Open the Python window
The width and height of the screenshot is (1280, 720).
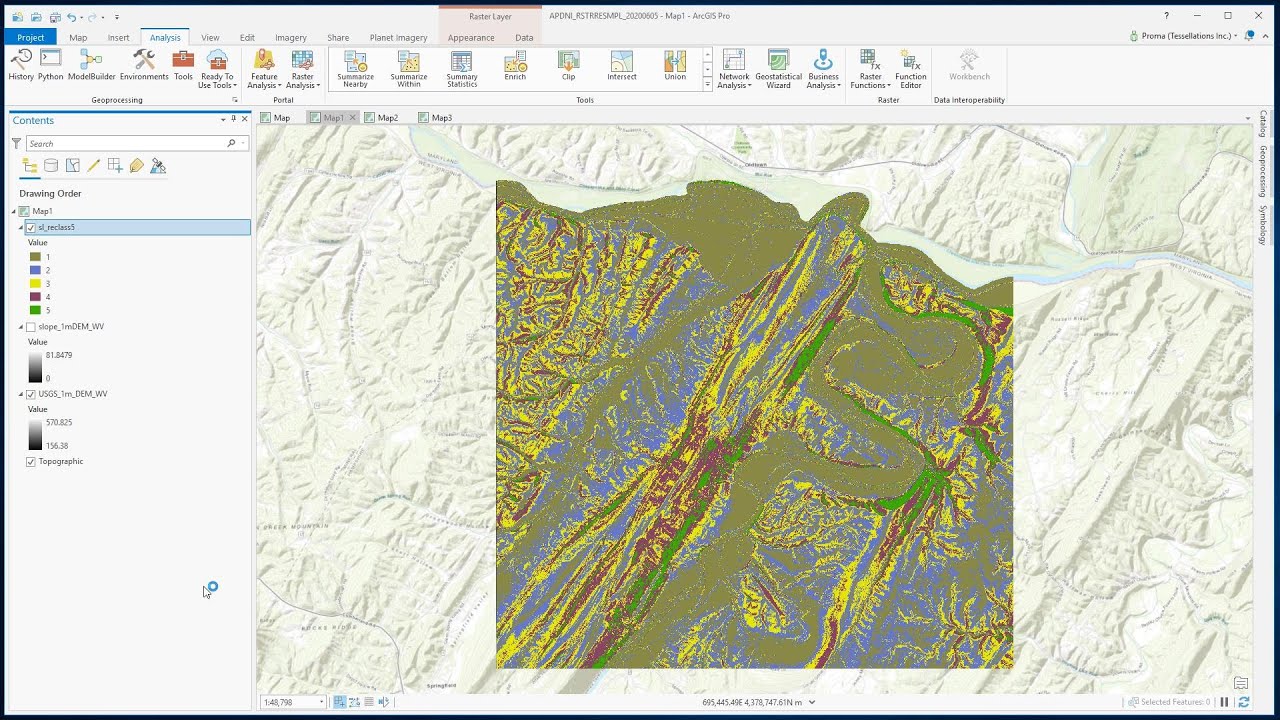51,65
